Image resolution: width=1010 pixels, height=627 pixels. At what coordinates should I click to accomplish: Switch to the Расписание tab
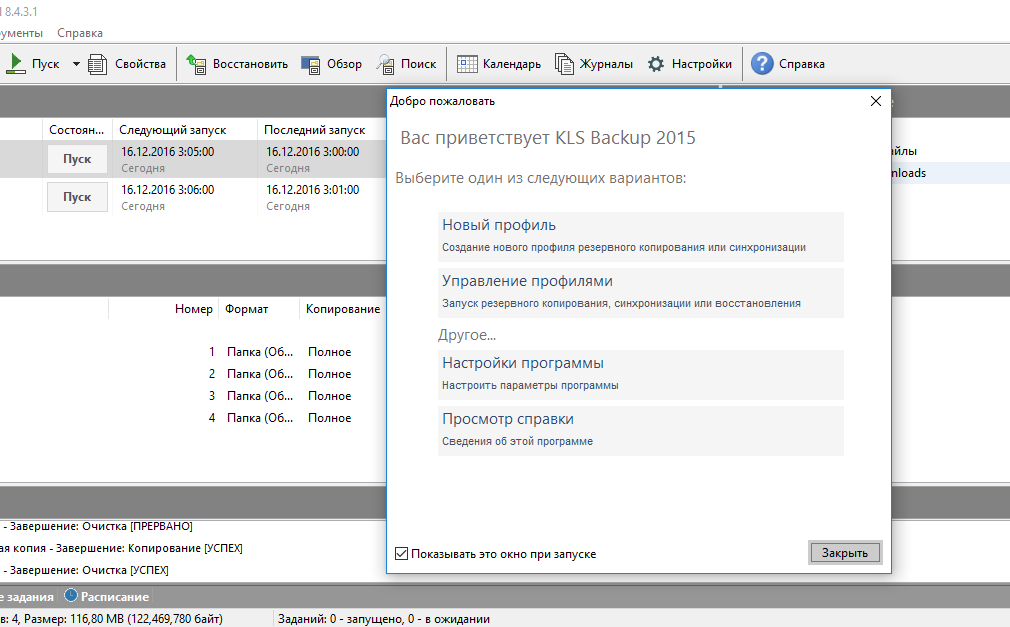tap(107, 597)
